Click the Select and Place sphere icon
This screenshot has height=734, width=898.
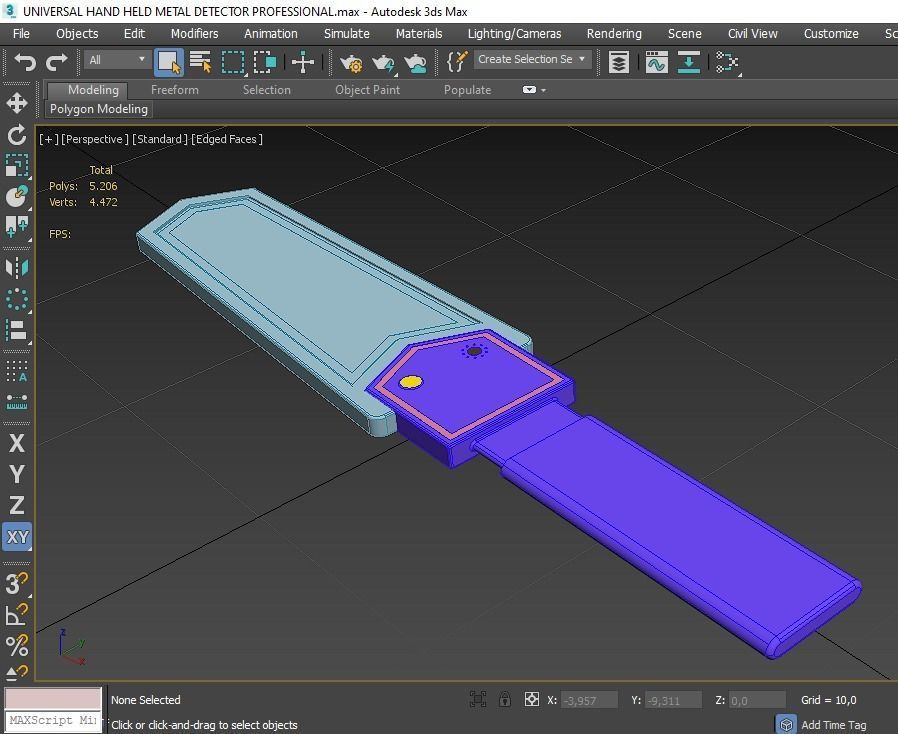pyautogui.click(x=17, y=196)
